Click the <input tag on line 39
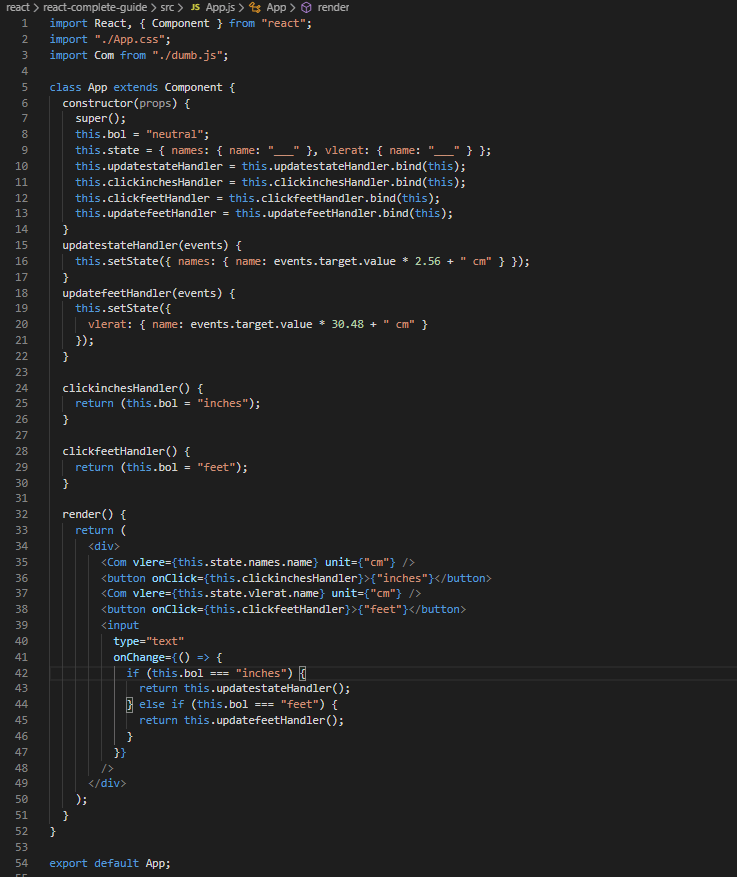This screenshot has height=877, width=737. point(120,625)
